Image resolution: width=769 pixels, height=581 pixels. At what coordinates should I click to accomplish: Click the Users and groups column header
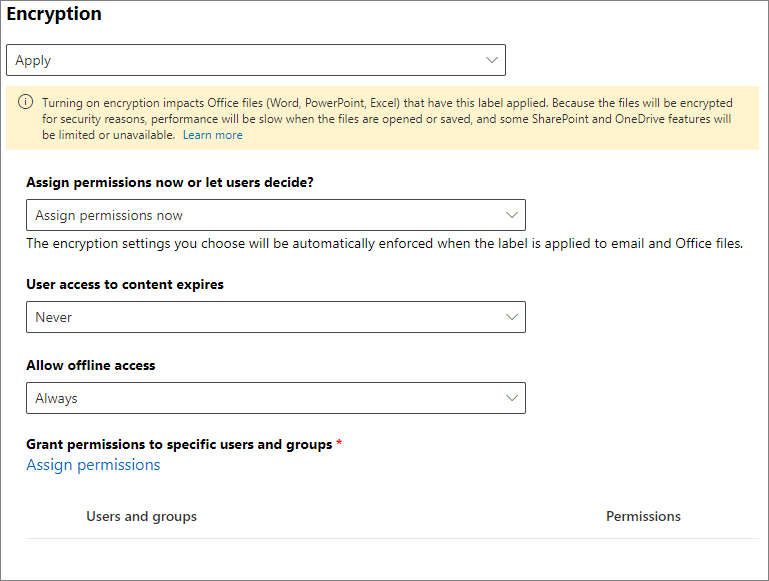click(141, 516)
